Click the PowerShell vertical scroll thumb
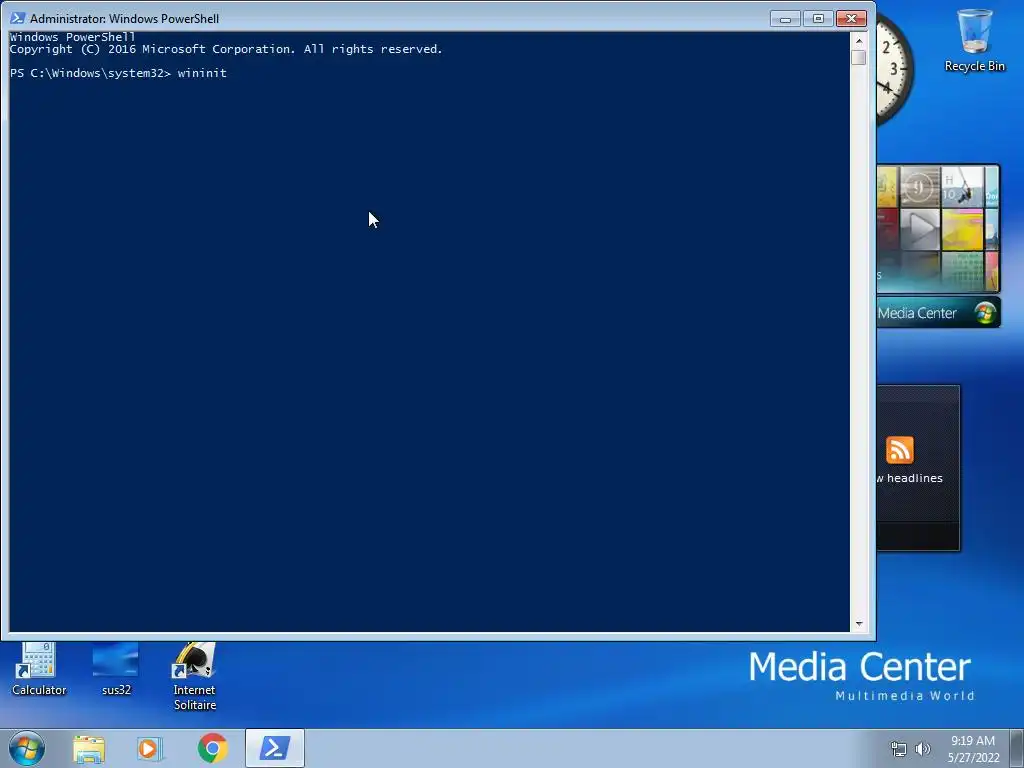This screenshot has width=1024, height=768. click(859, 57)
